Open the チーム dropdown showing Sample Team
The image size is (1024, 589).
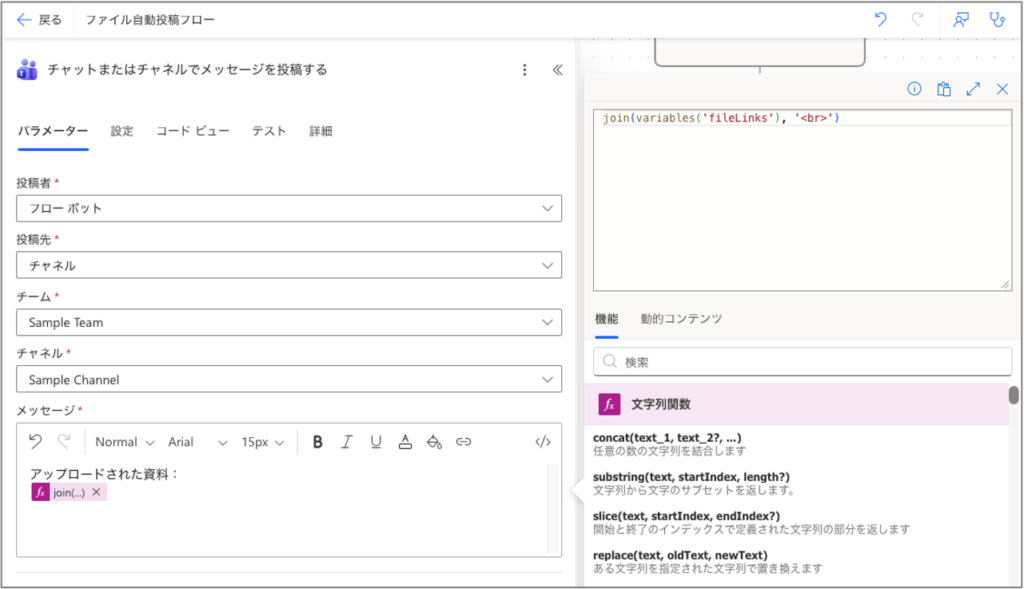click(288, 323)
